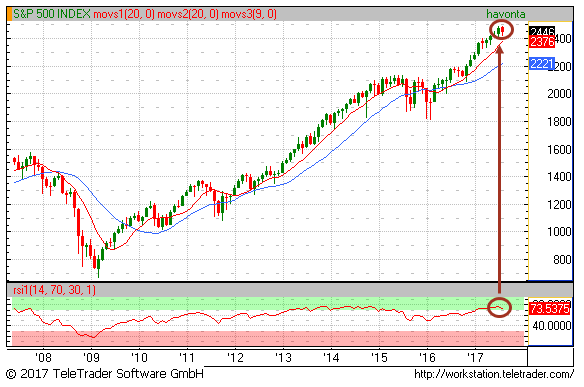Click the 73.5375 RSI value tag

(550, 308)
